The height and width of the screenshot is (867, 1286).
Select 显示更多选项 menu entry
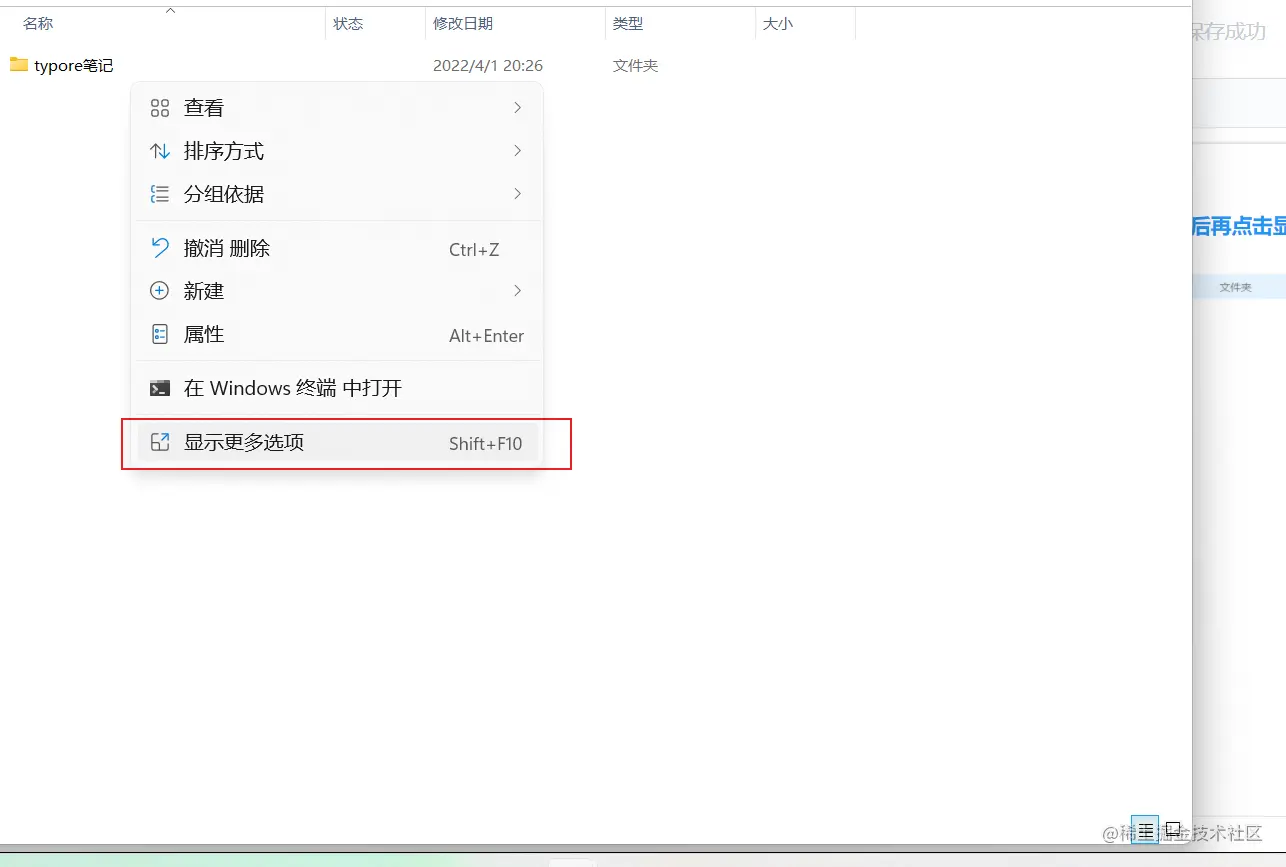338,442
